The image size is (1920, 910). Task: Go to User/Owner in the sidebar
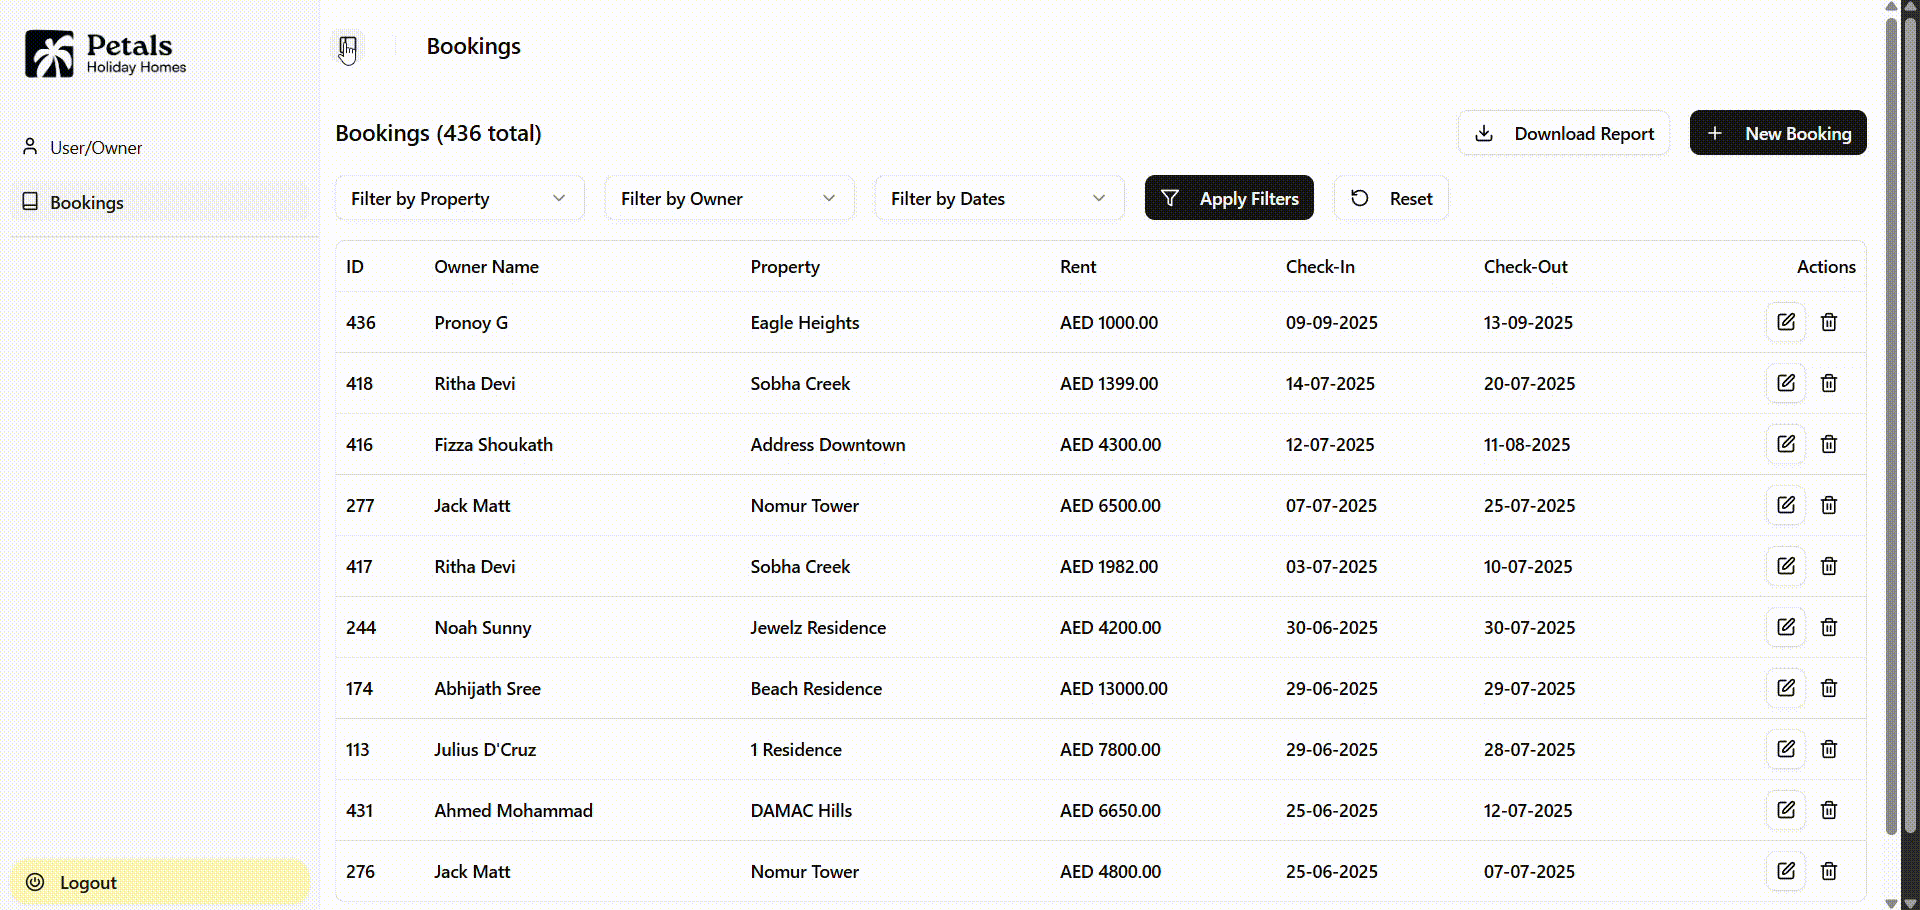tap(96, 148)
